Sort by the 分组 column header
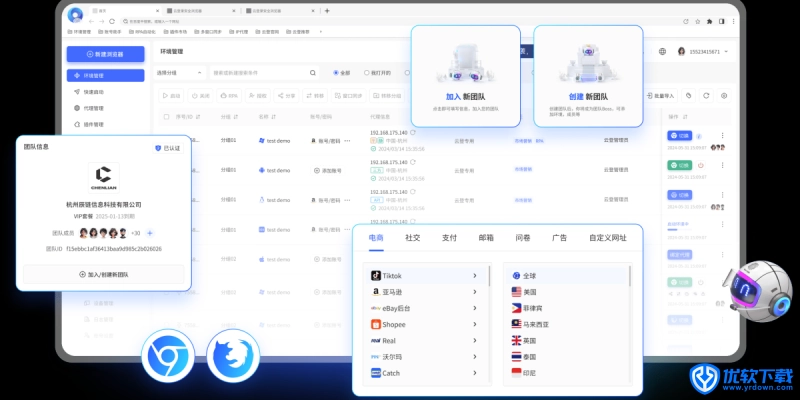 [230, 117]
